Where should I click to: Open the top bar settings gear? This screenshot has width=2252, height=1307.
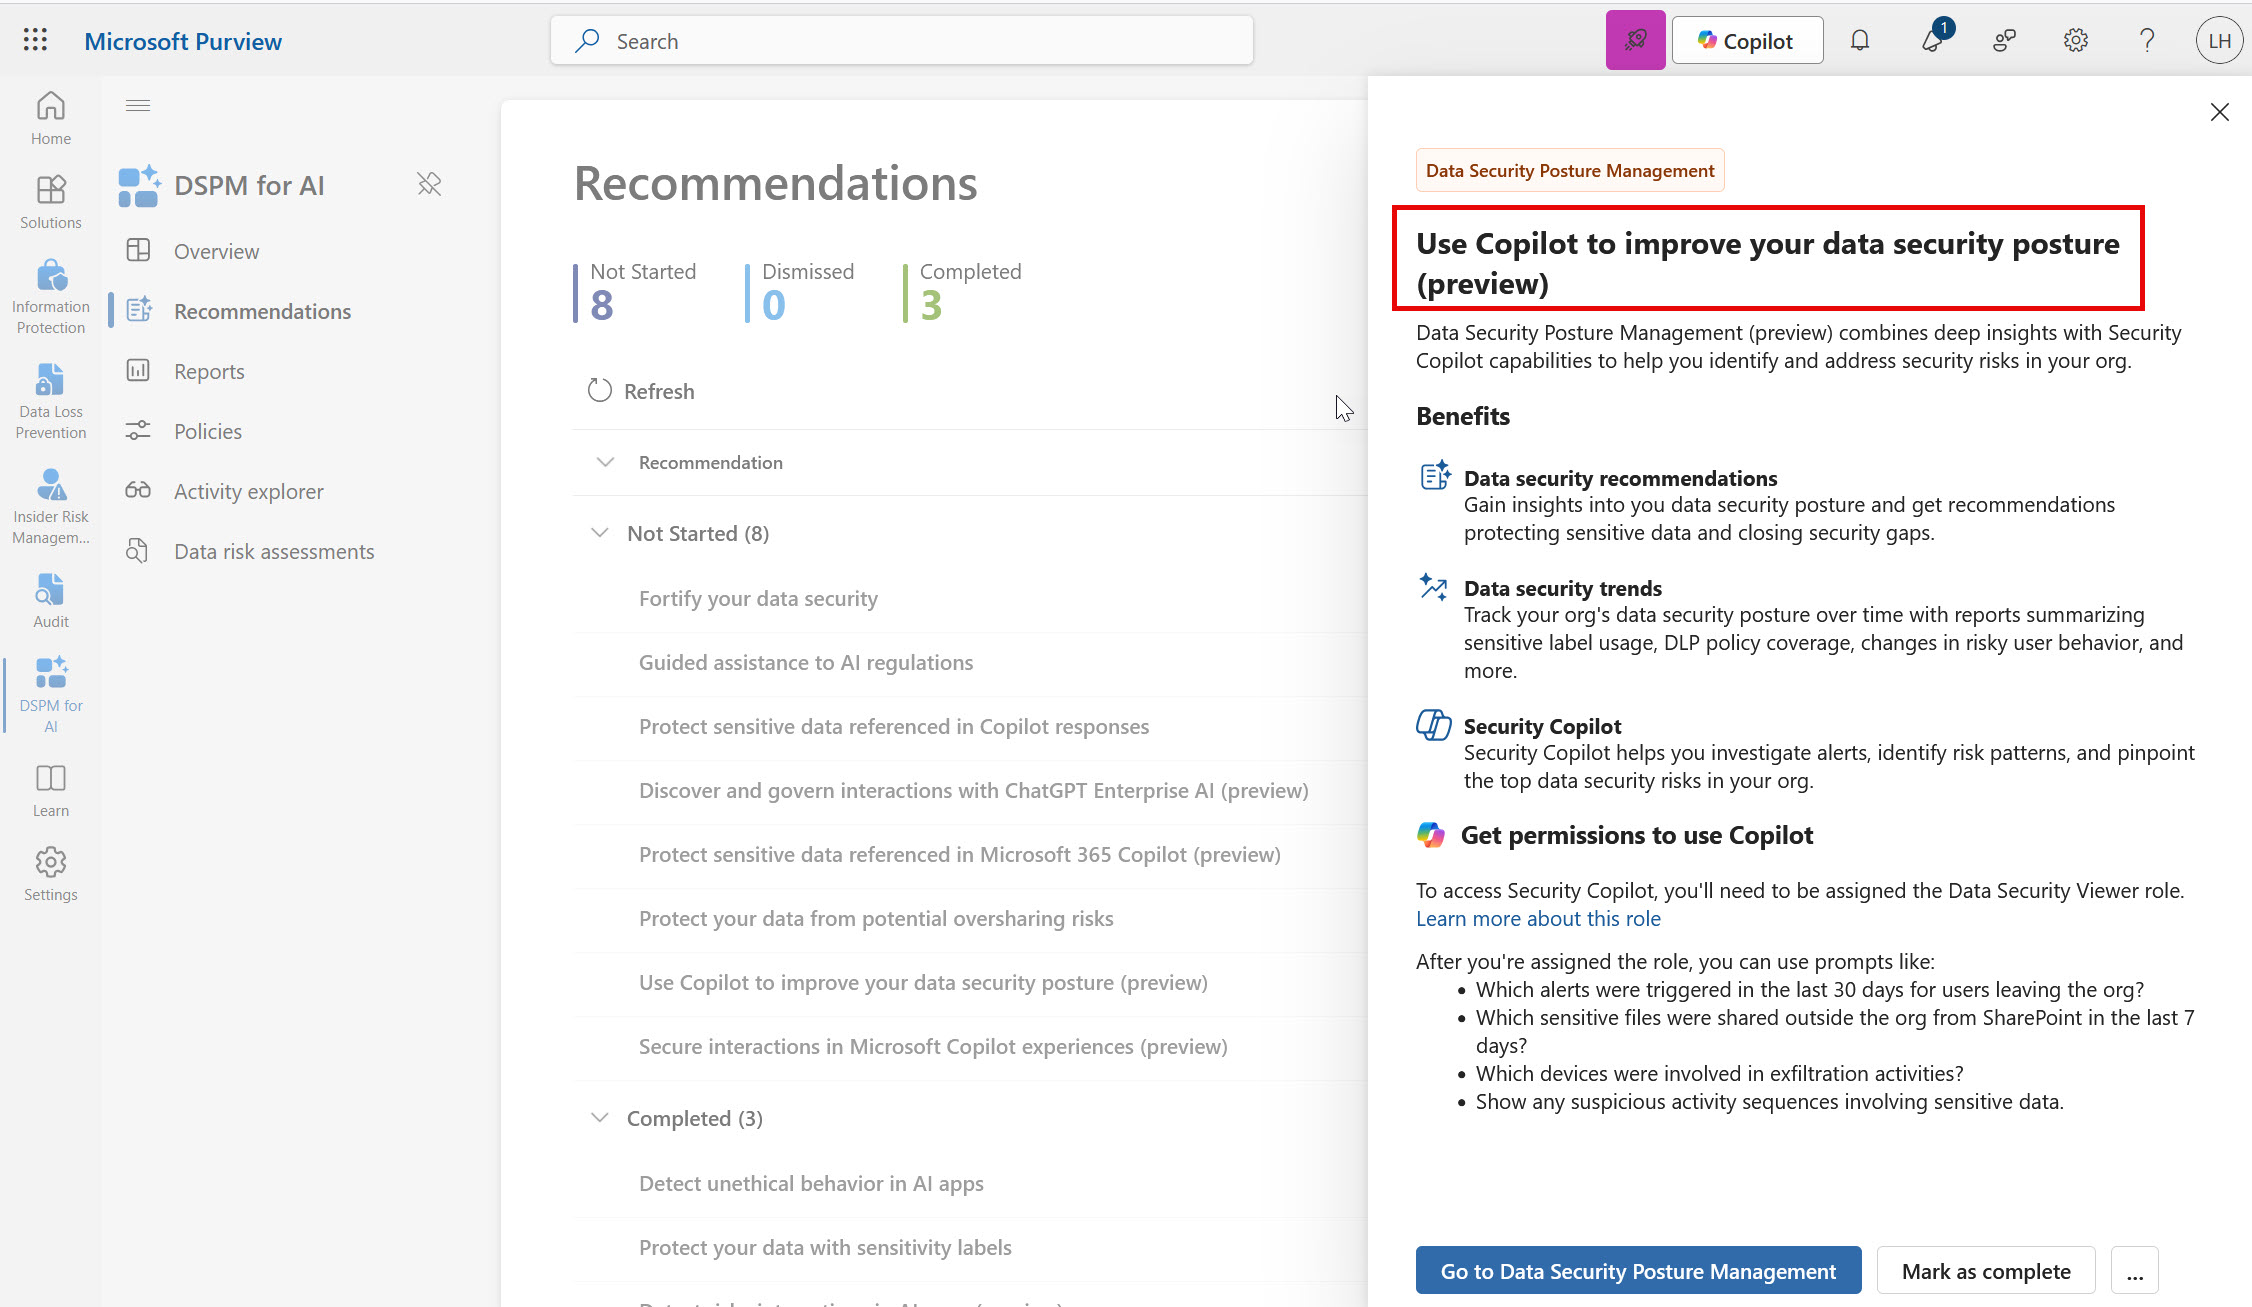[x=2076, y=41]
